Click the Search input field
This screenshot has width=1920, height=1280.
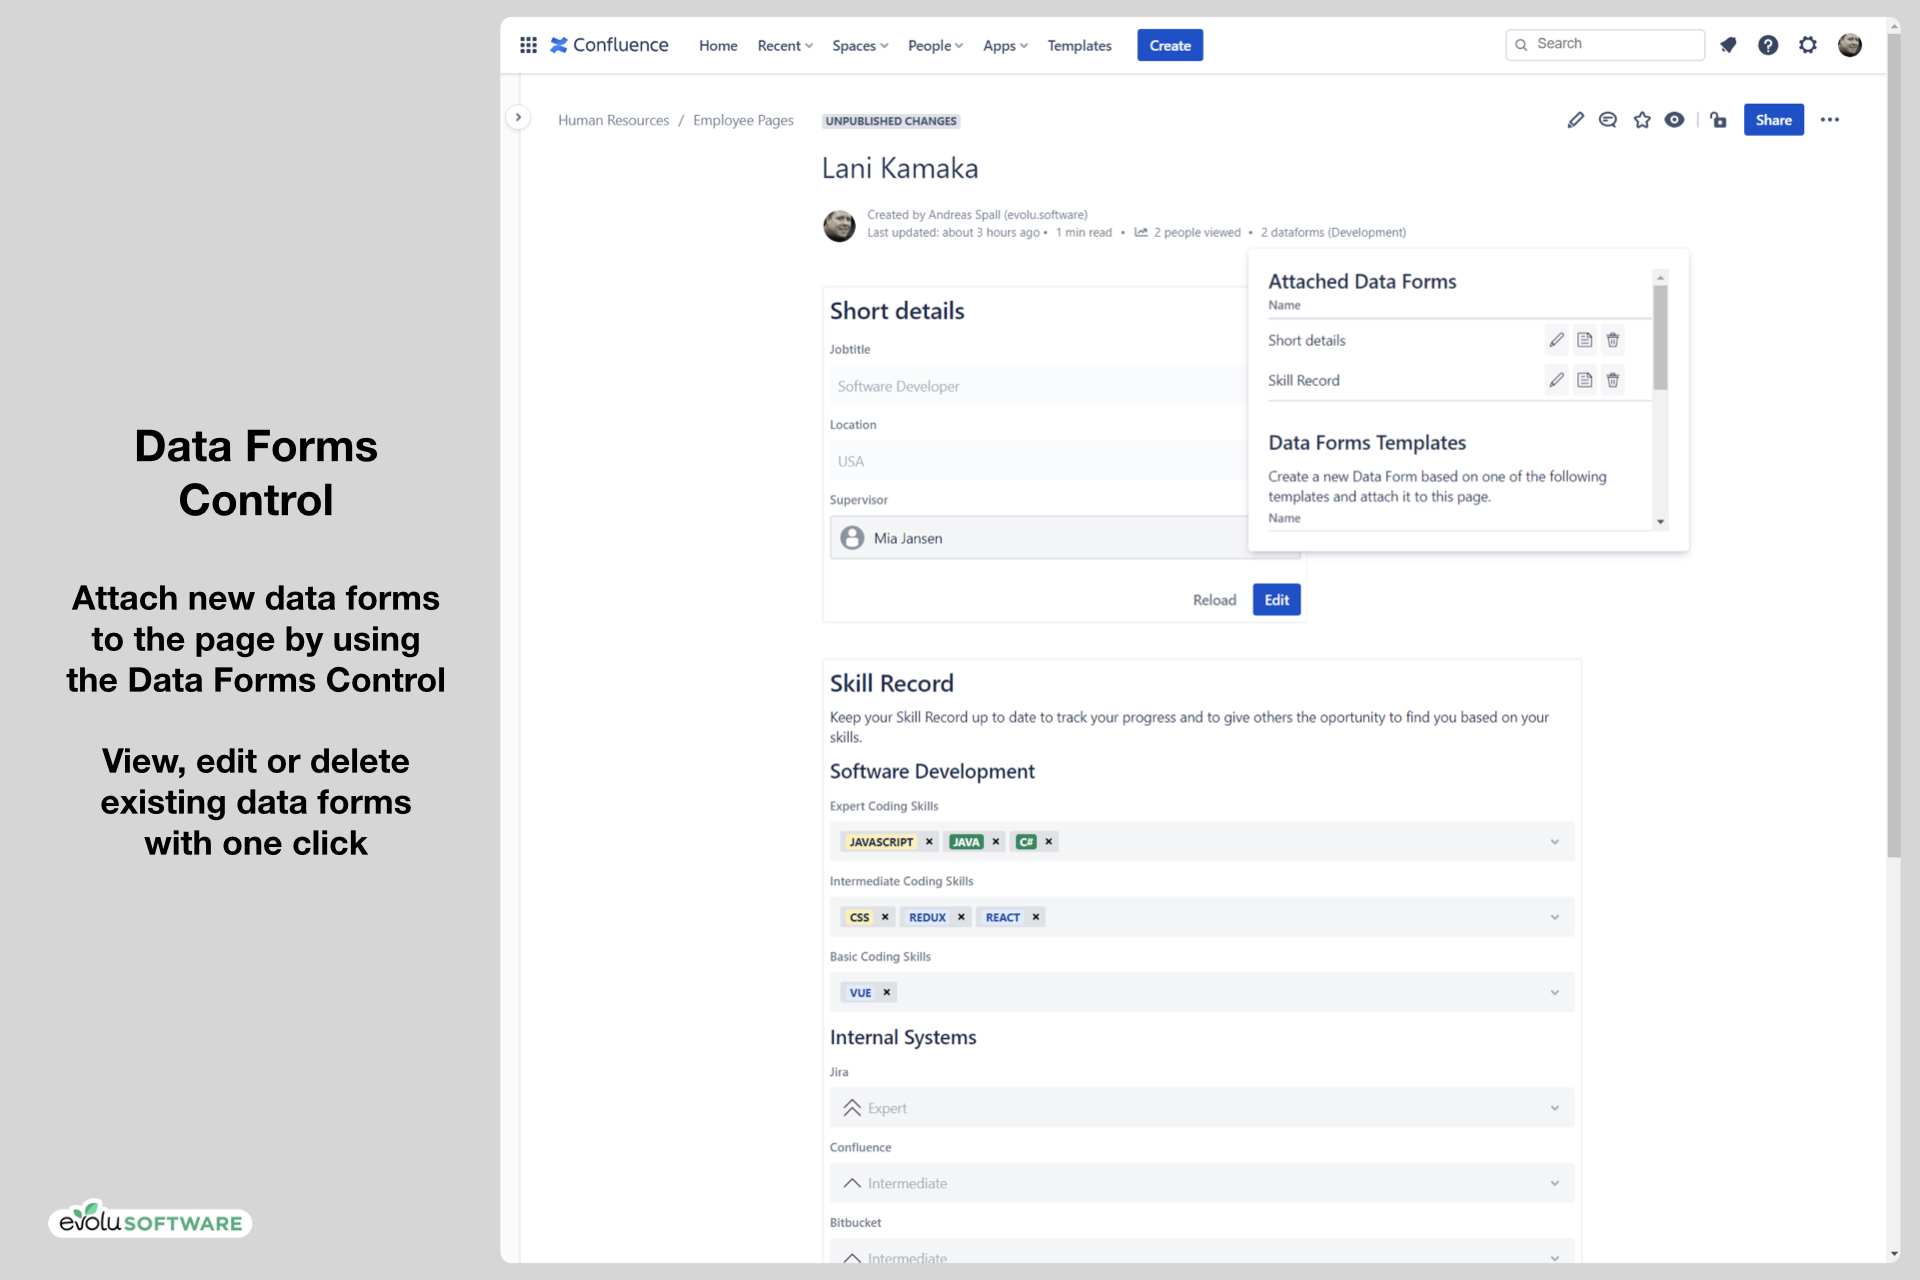pos(1610,44)
